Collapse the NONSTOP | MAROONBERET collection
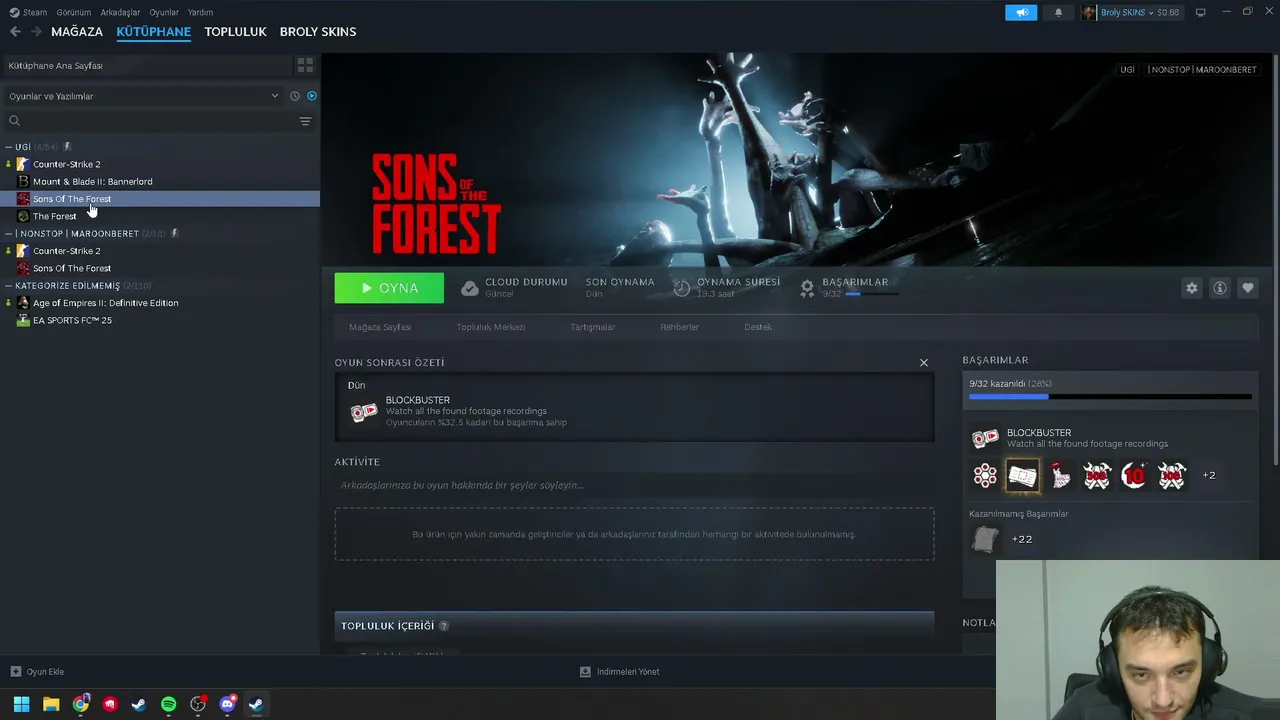The height and width of the screenshot is (720, 1280). click(9, 233)
